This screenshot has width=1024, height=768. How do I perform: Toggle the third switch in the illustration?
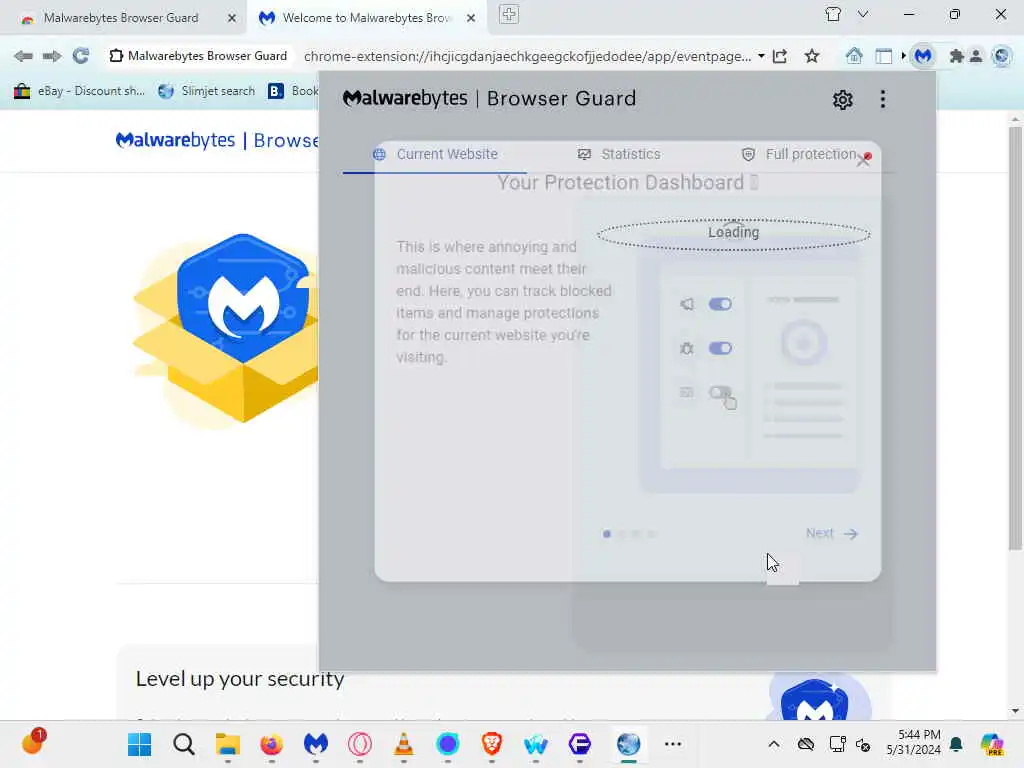[x=720, y=392]
